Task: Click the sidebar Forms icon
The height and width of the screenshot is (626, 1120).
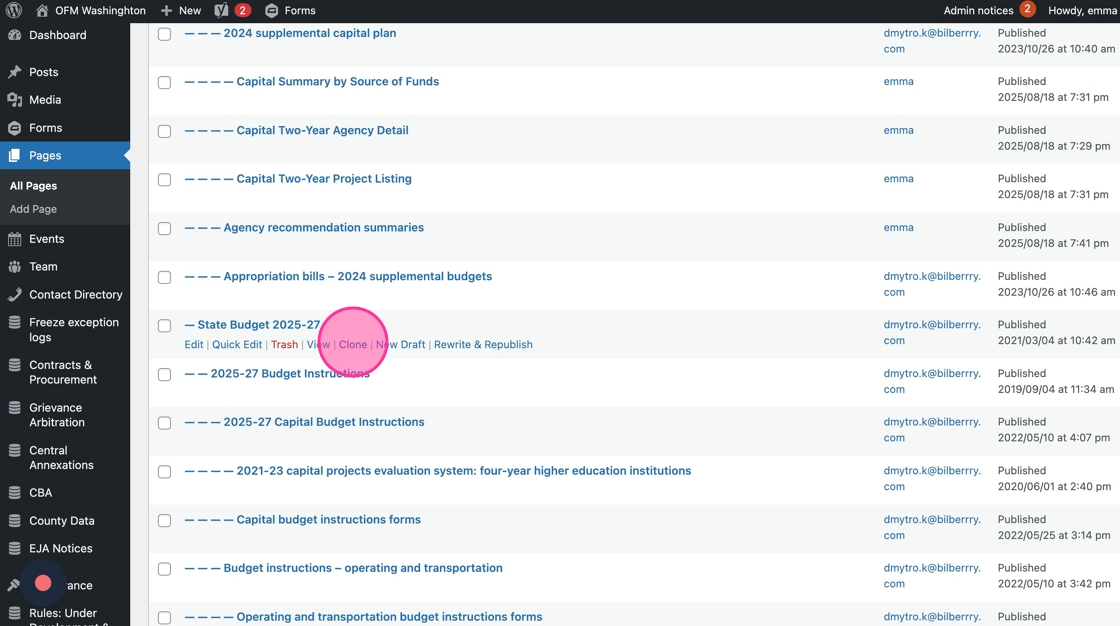Action: [14, 128]
